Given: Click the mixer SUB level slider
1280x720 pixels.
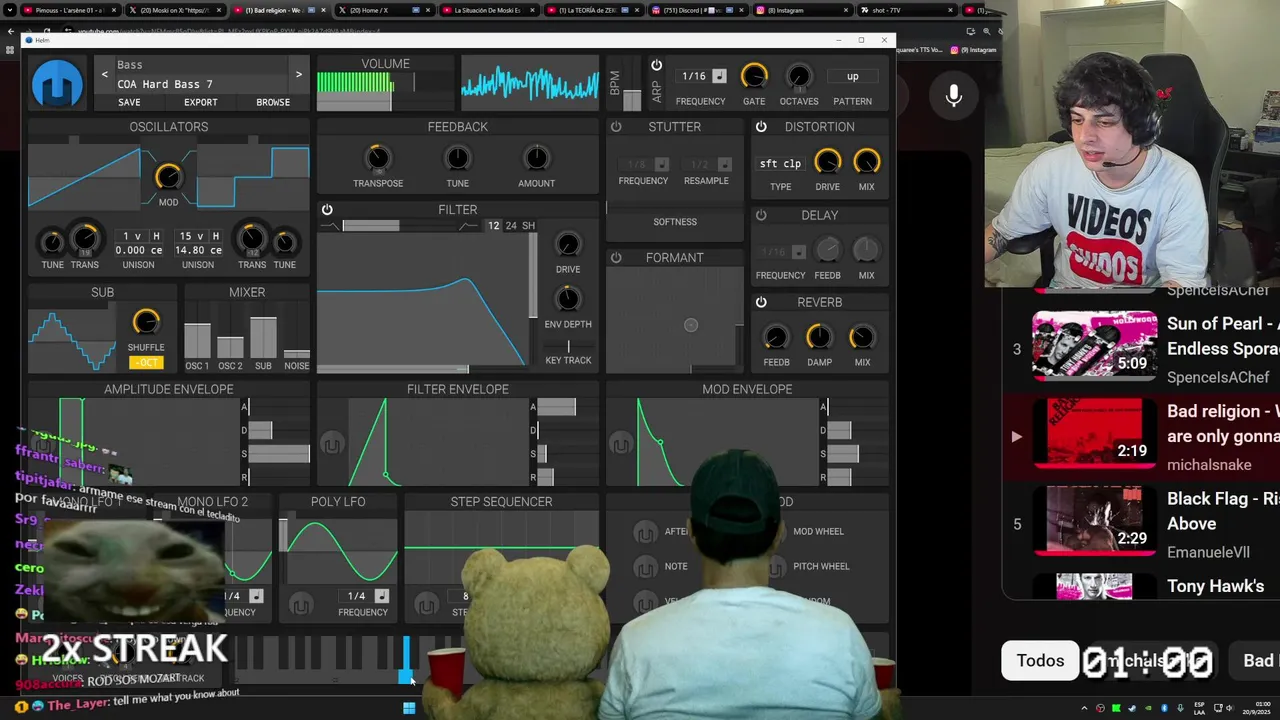Looking at the screenshot, I should 263,338.
